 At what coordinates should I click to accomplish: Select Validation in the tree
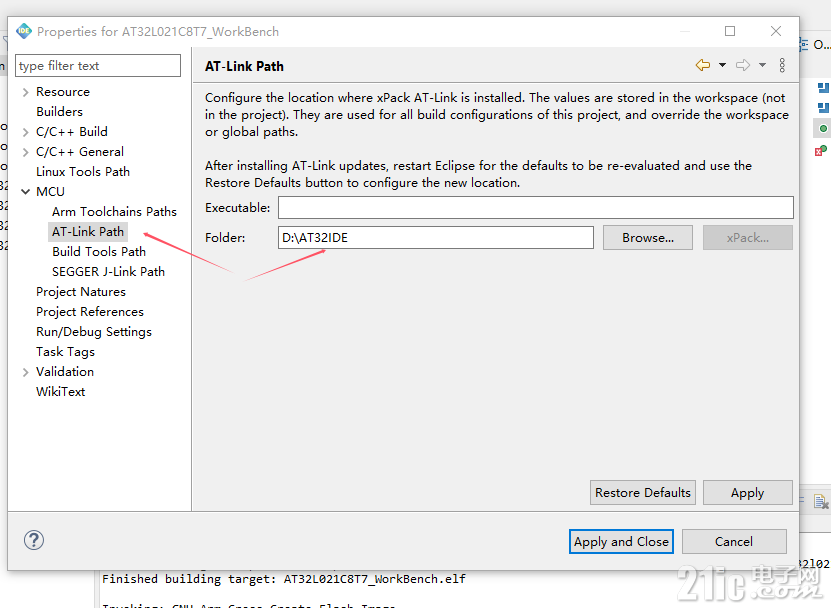(x=65, y=372)
